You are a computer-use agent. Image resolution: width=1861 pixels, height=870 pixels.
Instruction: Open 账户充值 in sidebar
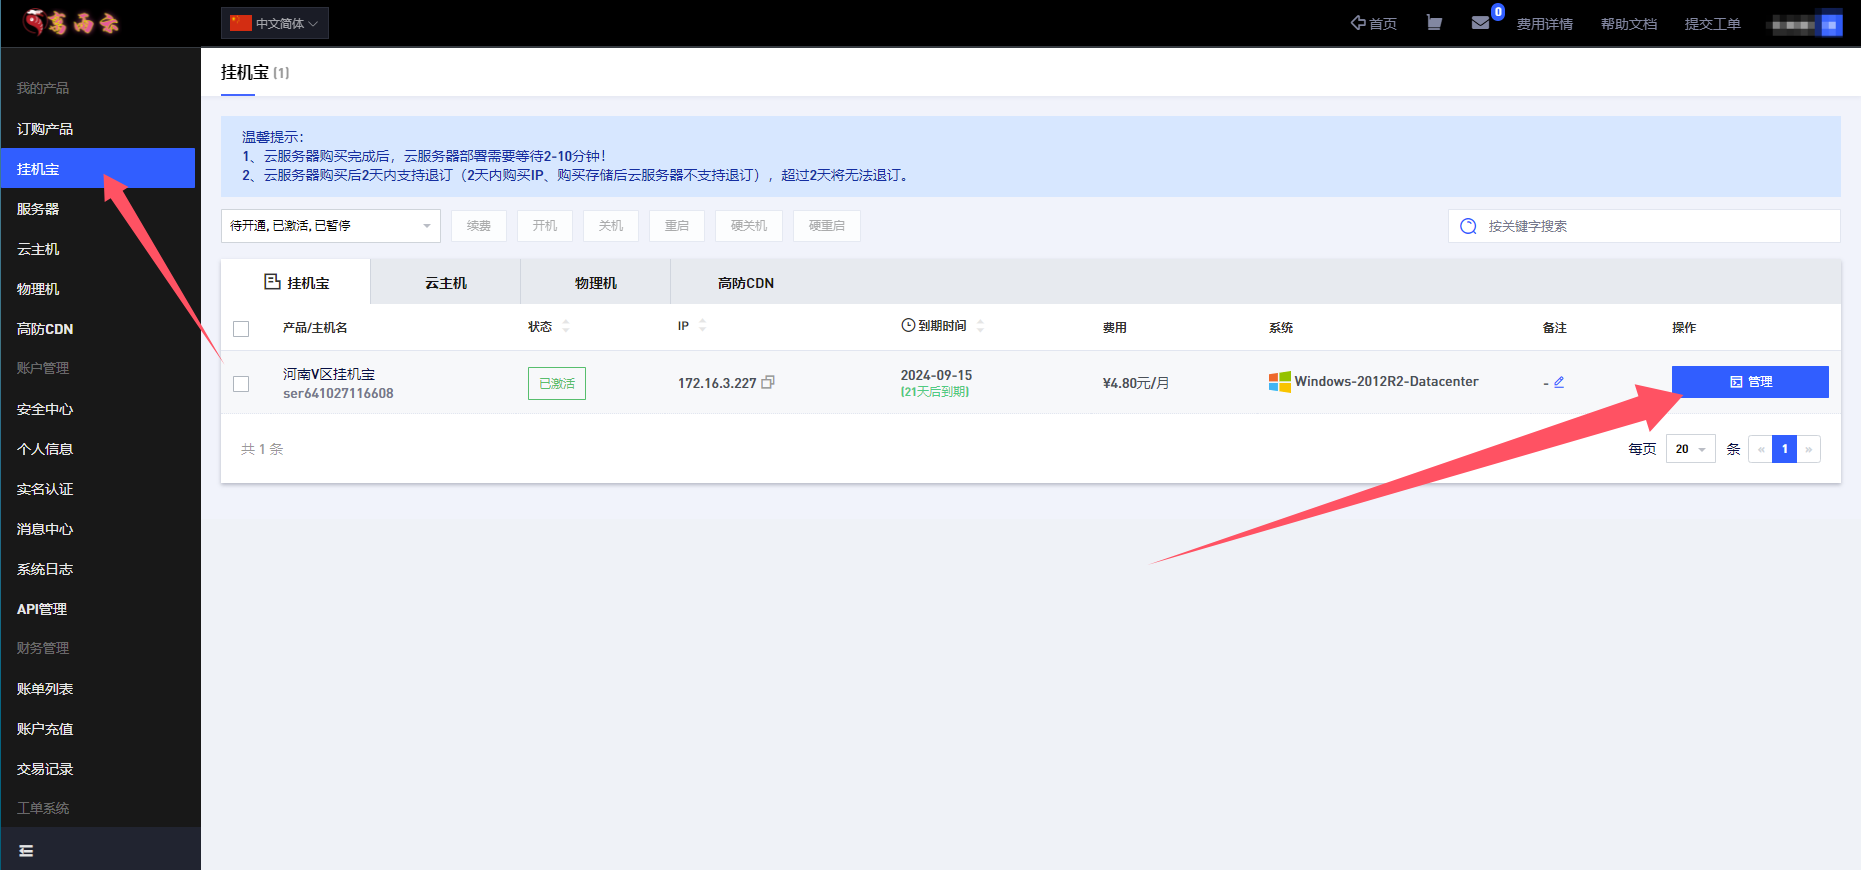coord(45,729)
